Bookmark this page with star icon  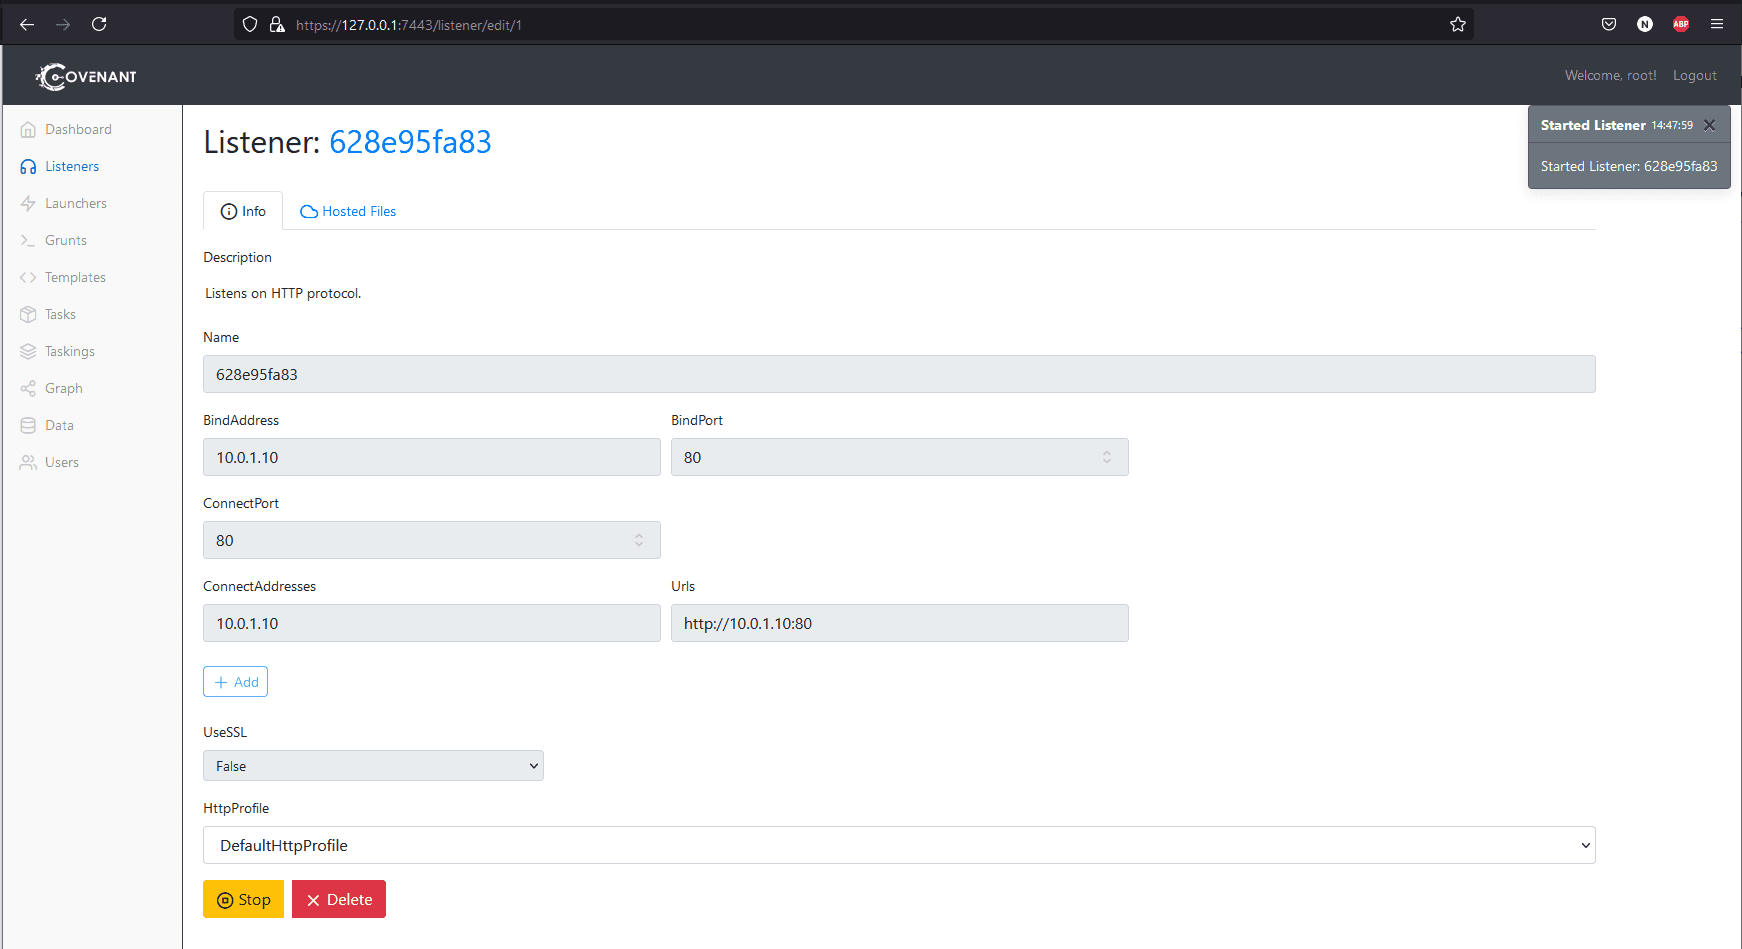click(1458, 24)
